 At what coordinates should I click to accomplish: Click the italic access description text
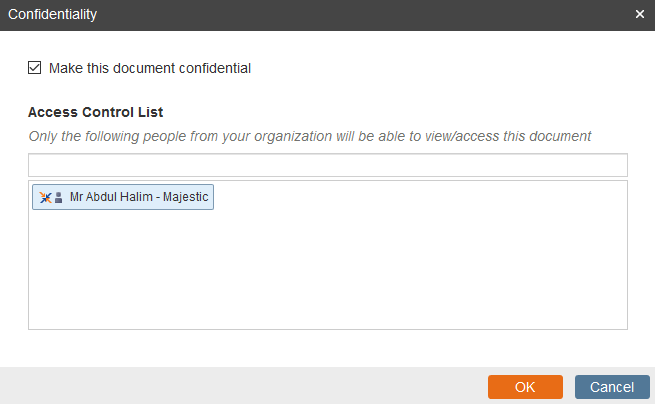pyautogui.click(x=310, y=136)
